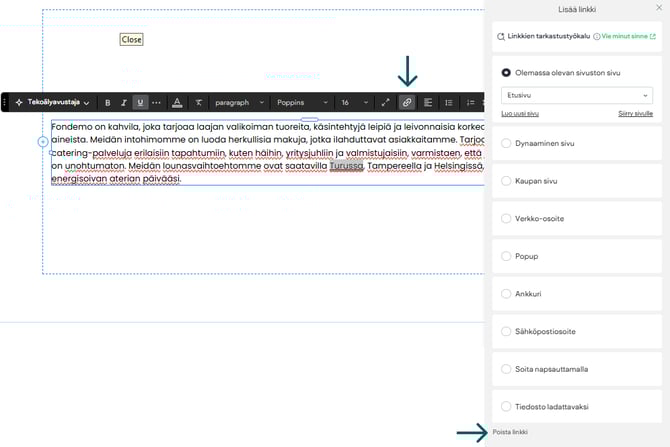Select the Sähköpostiosoite radio option
The height and width of the screenshot is (447, 670).
pyautogui.click(x=506, y=331)
